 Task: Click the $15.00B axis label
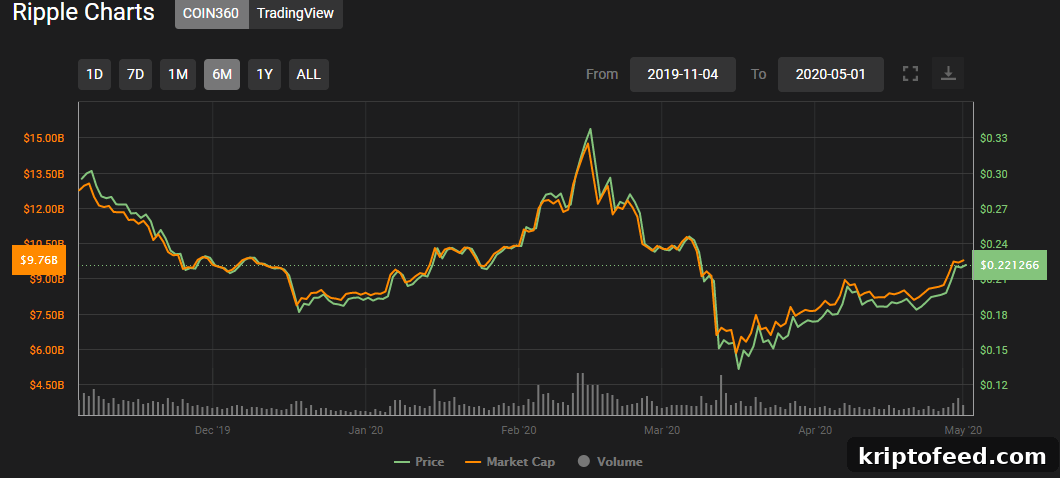[x=46, y=139]
